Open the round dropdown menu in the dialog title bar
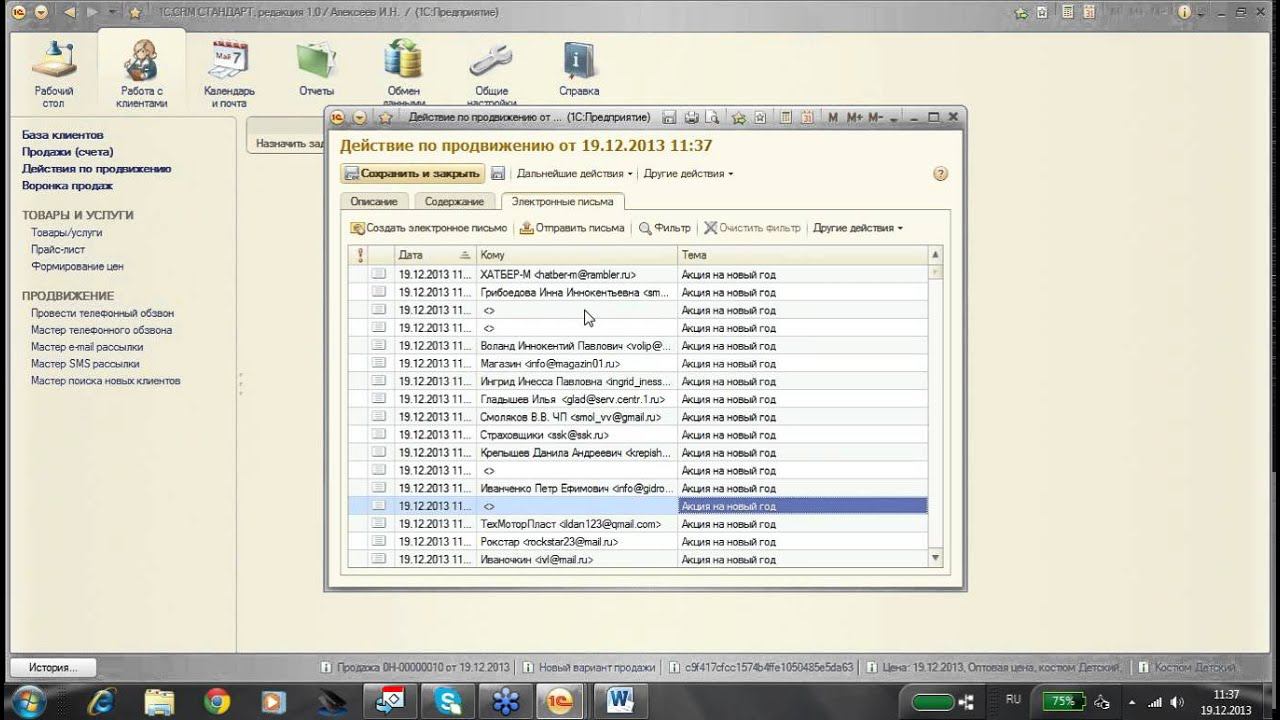The image size is (1280, 720). pyautogui.click(x=360, y=118)
